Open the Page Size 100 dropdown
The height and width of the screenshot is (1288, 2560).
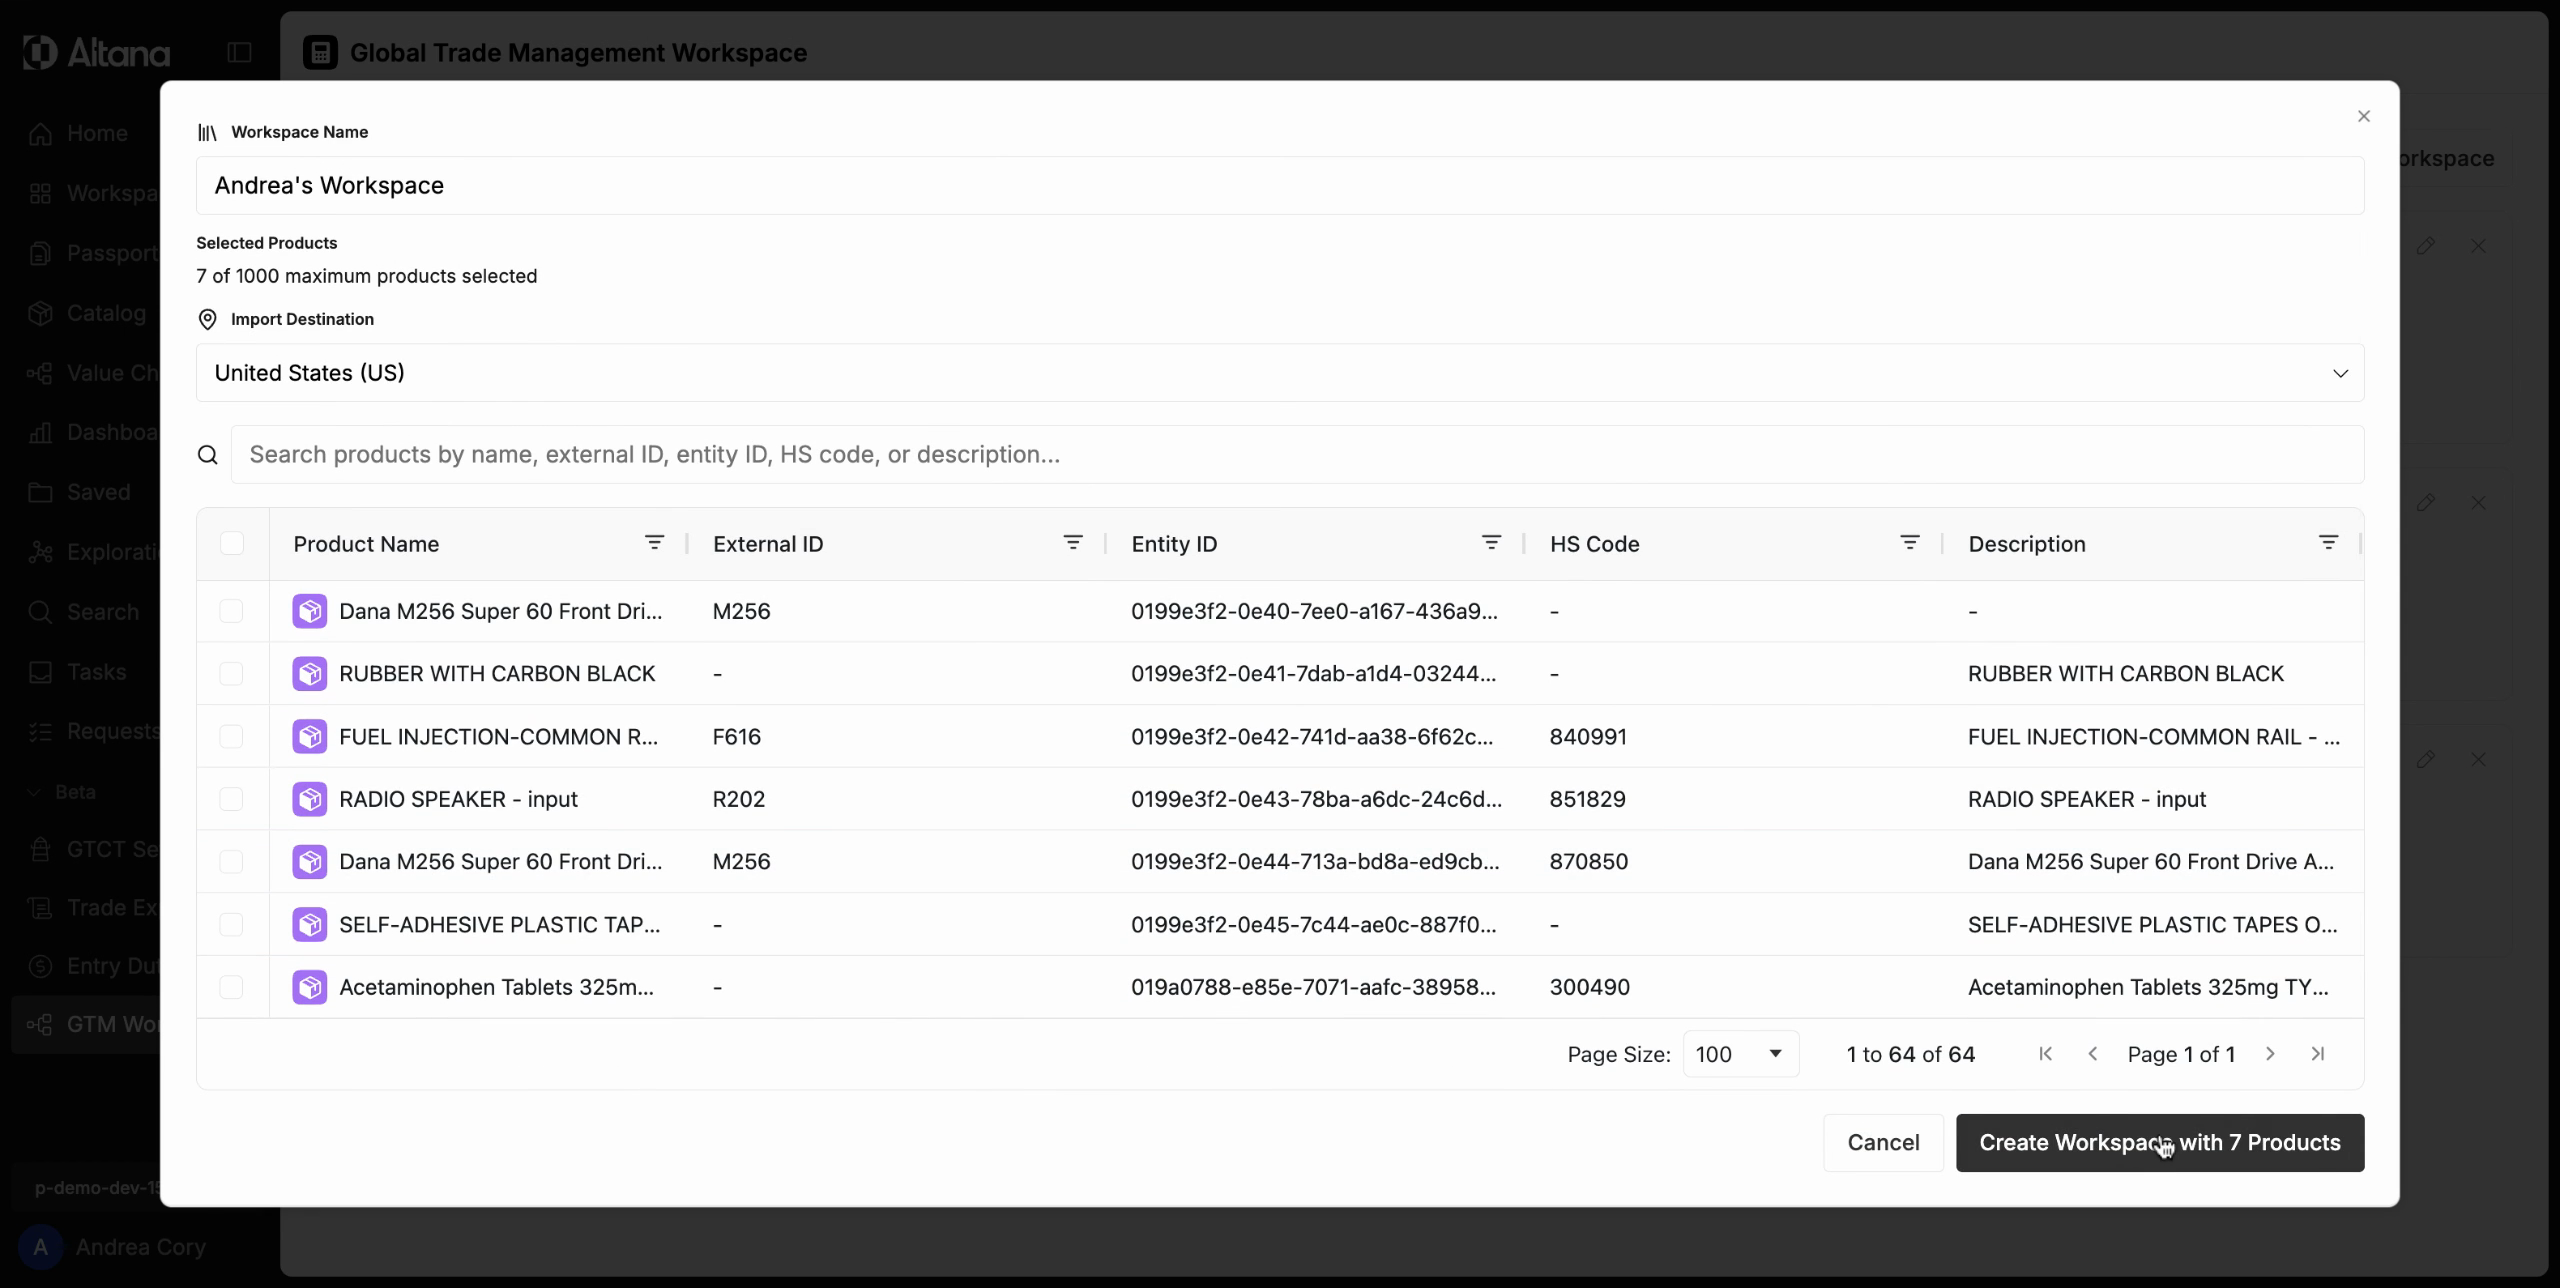click(x=1740, y=1054)
